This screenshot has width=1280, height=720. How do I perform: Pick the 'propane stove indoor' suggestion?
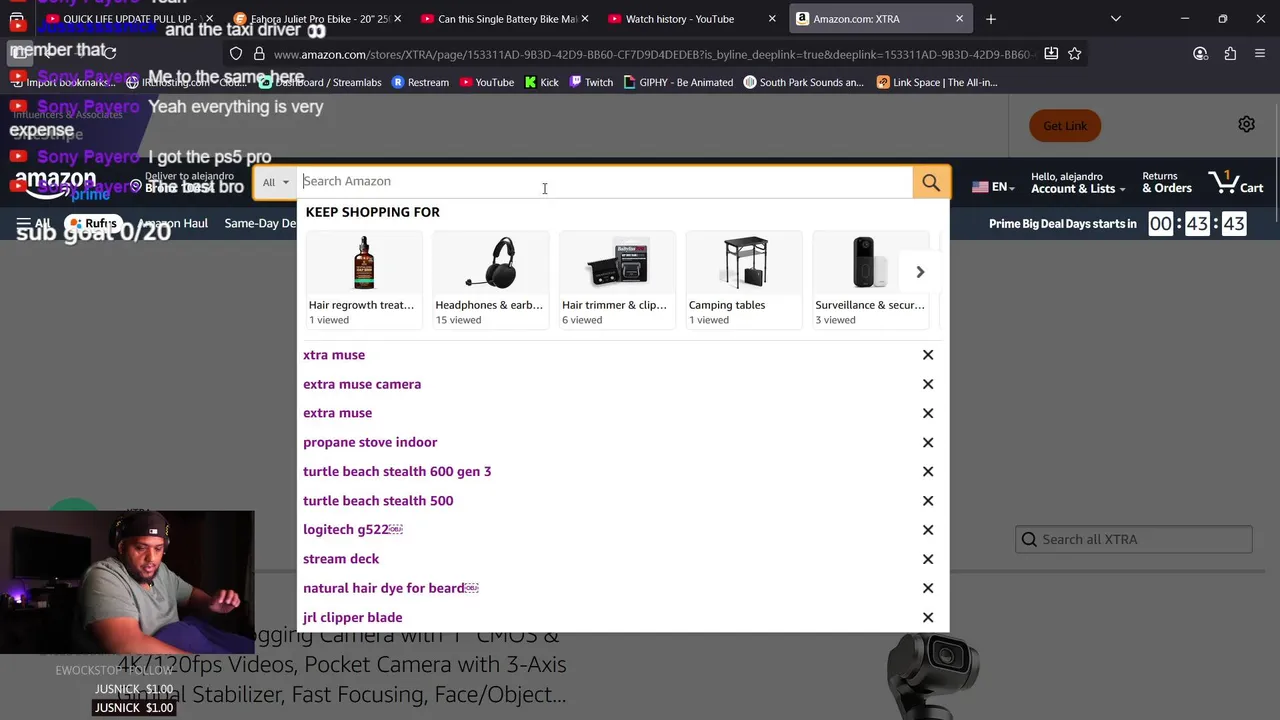pyautogui.click(x=370, y=442)
